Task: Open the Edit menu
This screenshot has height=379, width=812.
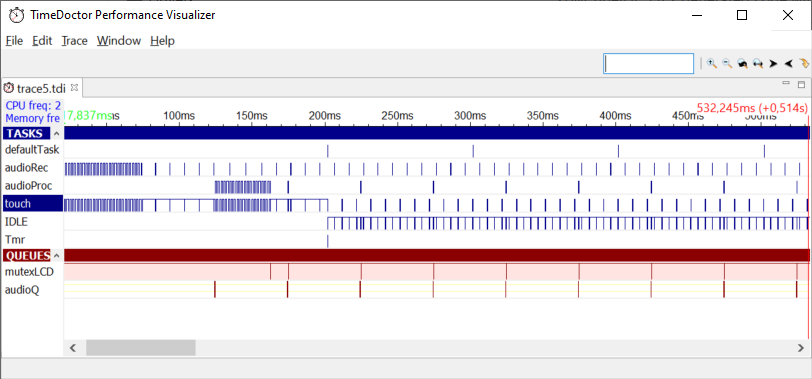Action: (x=42, y=41)
